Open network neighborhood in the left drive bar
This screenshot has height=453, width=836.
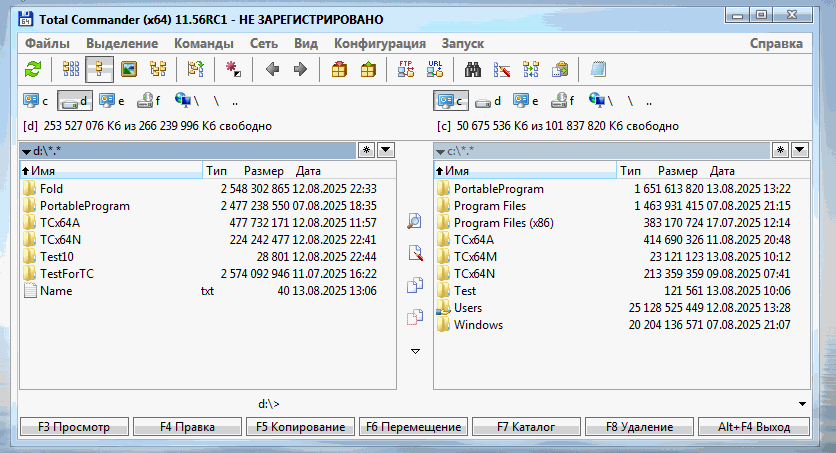click(187, 101)
